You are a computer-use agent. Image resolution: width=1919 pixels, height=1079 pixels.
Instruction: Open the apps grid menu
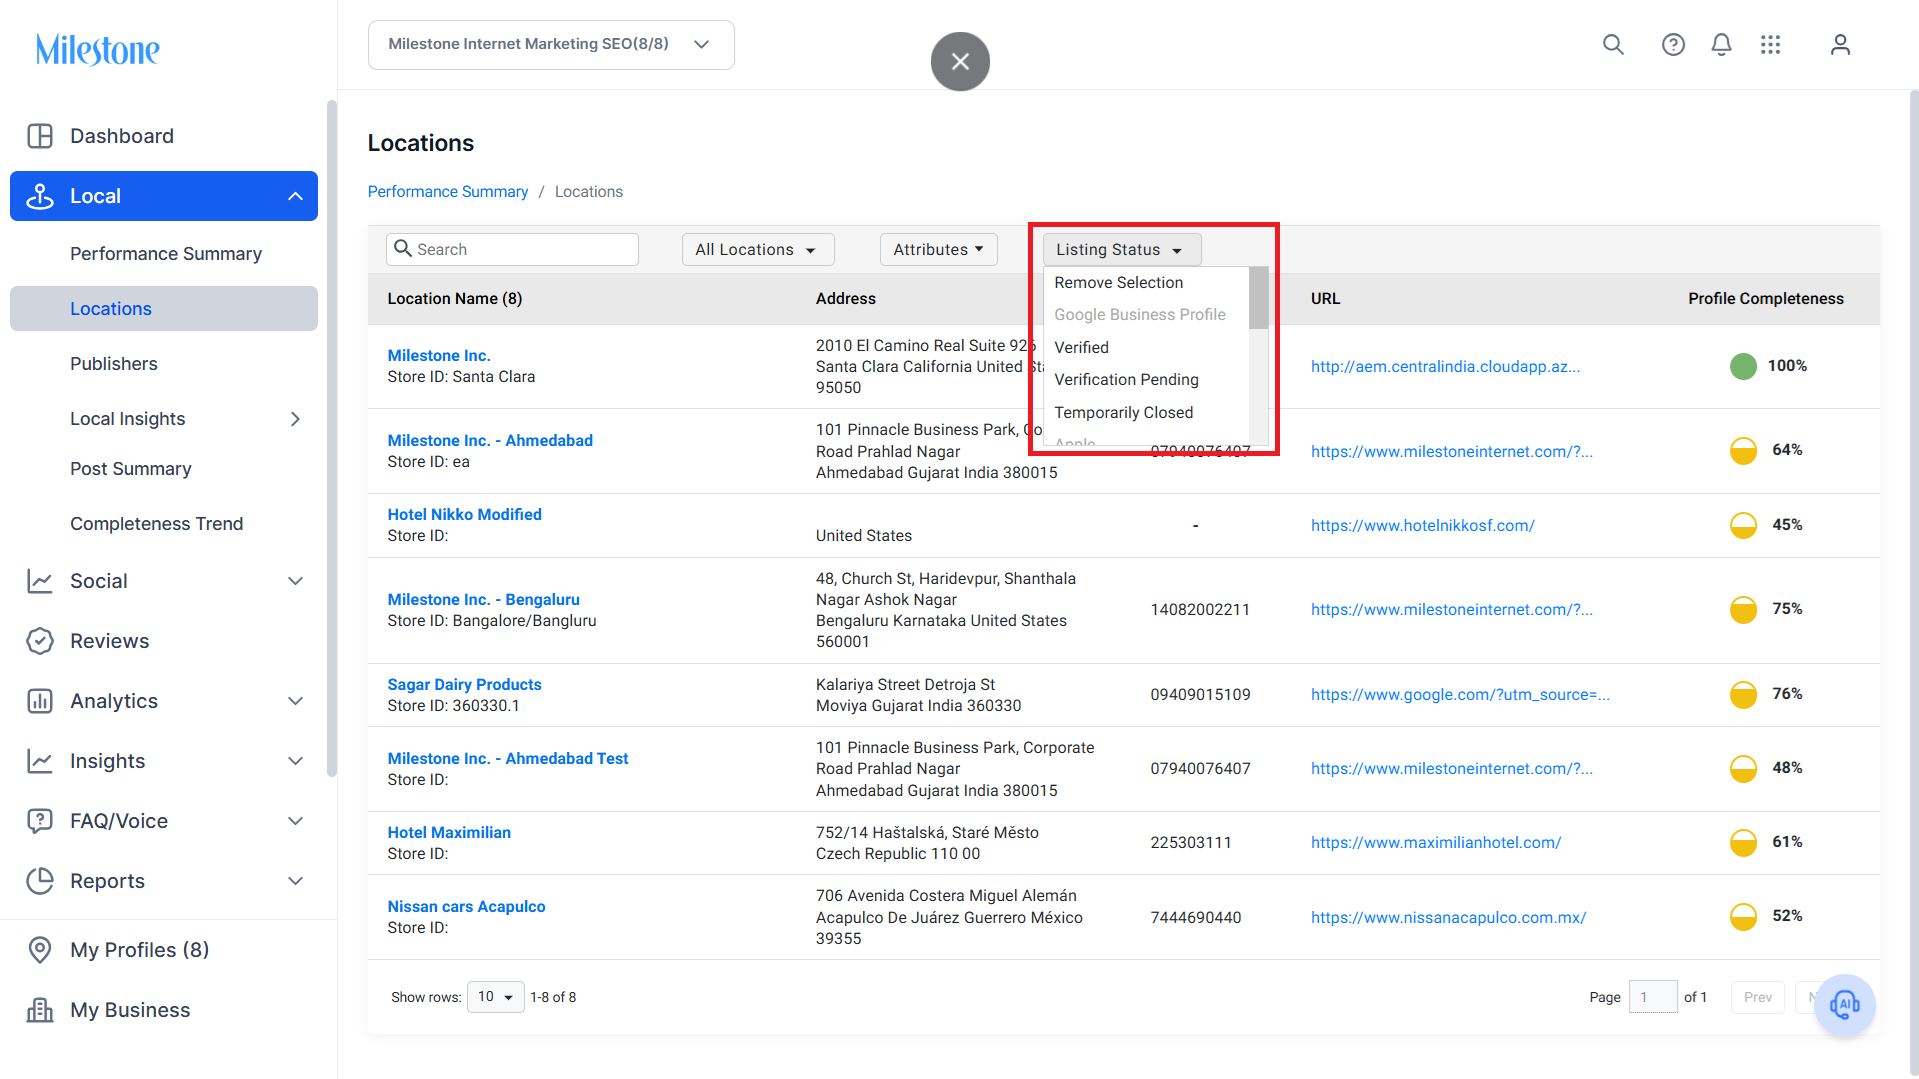coord(1770,44)
